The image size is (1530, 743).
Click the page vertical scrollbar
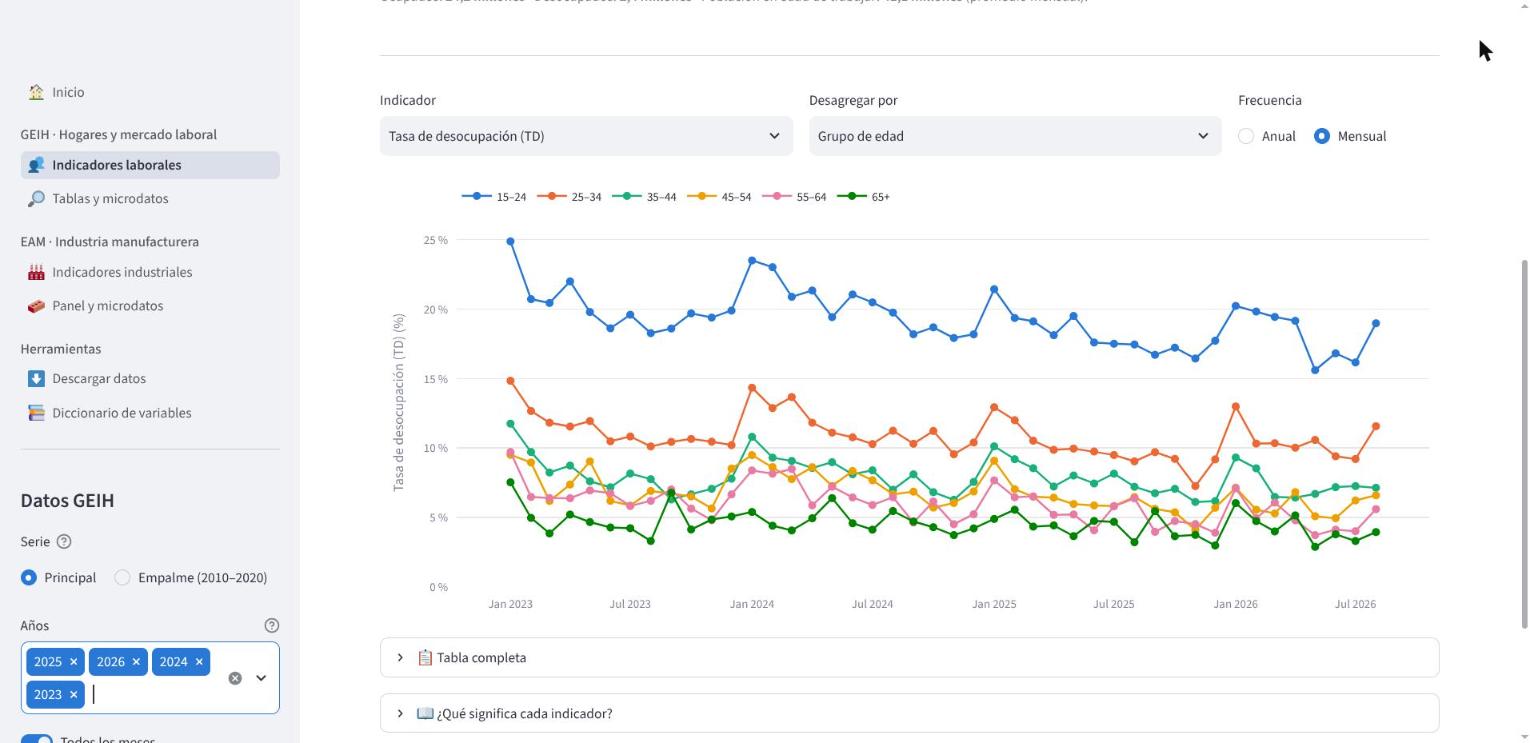(1524, 445)
